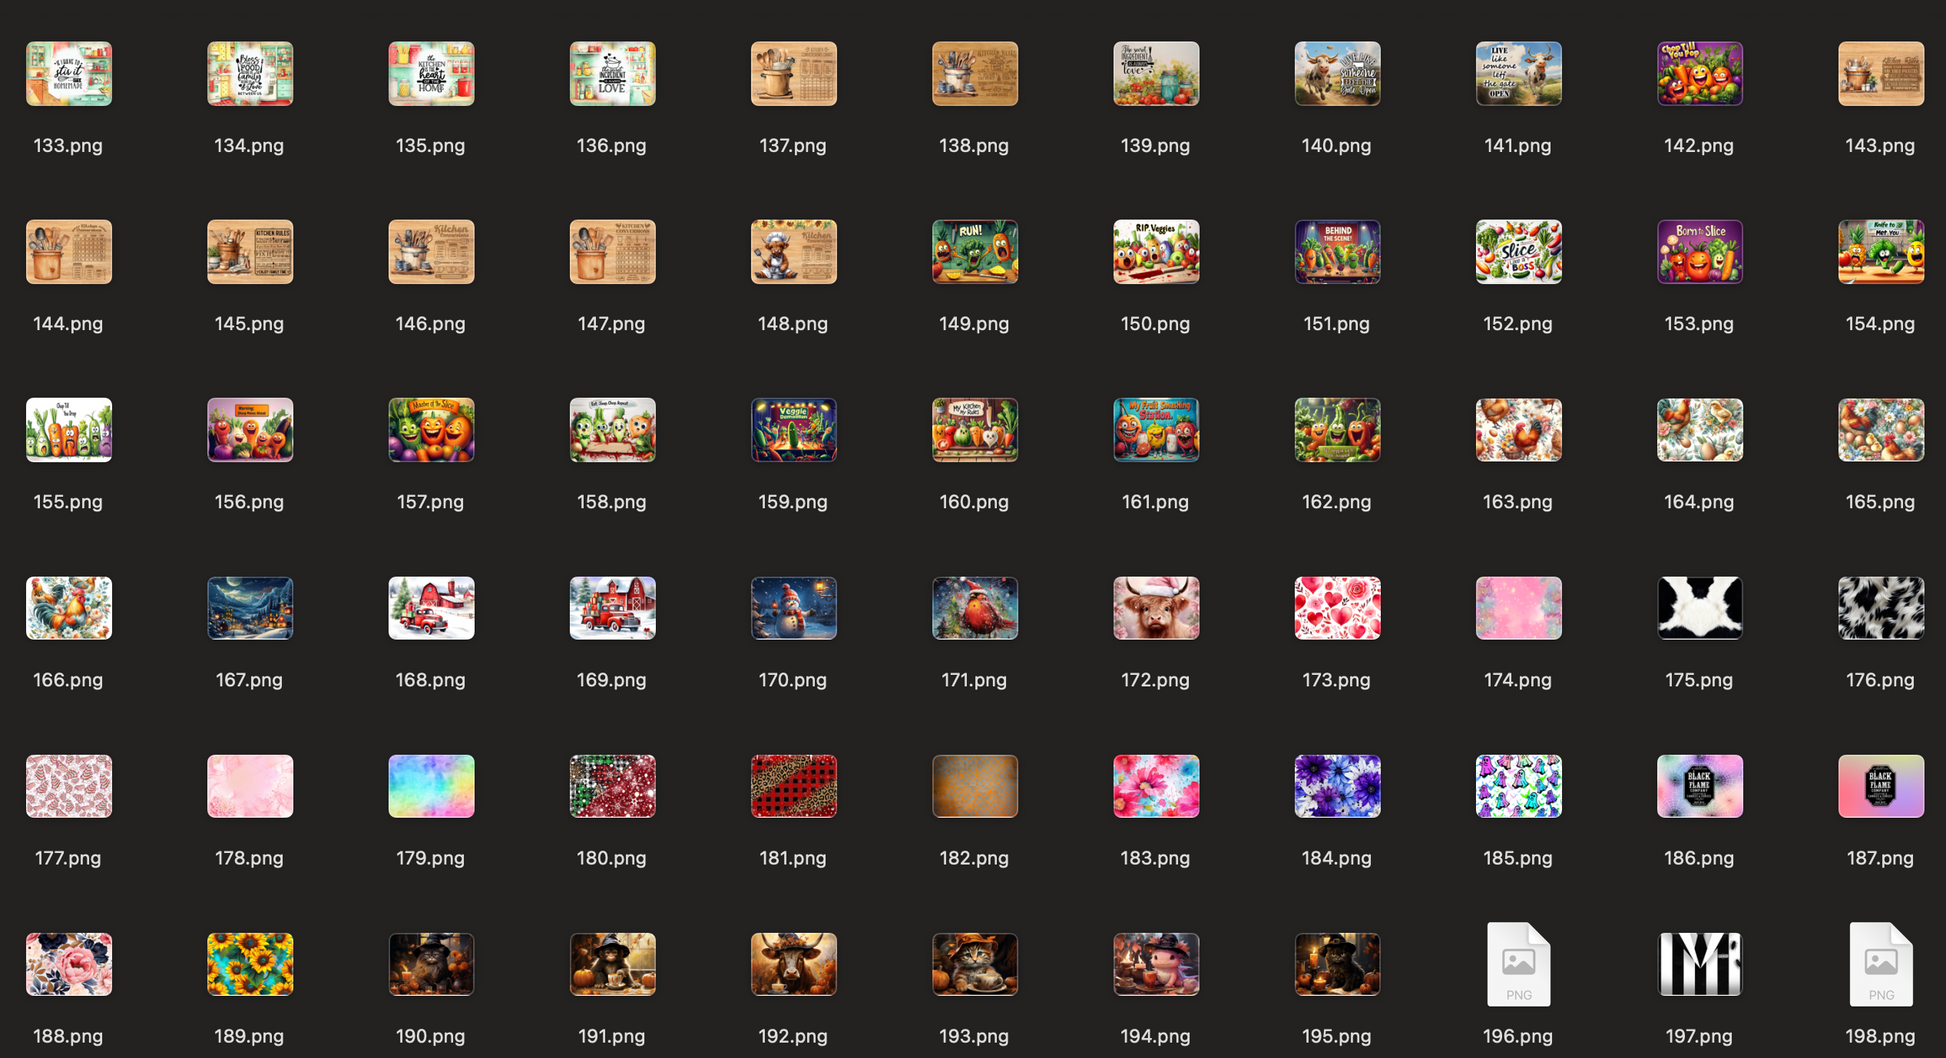Select the pink peony floral 188.png
Viewport: 1946px width, 1058px height.
[x=69, y=964]
